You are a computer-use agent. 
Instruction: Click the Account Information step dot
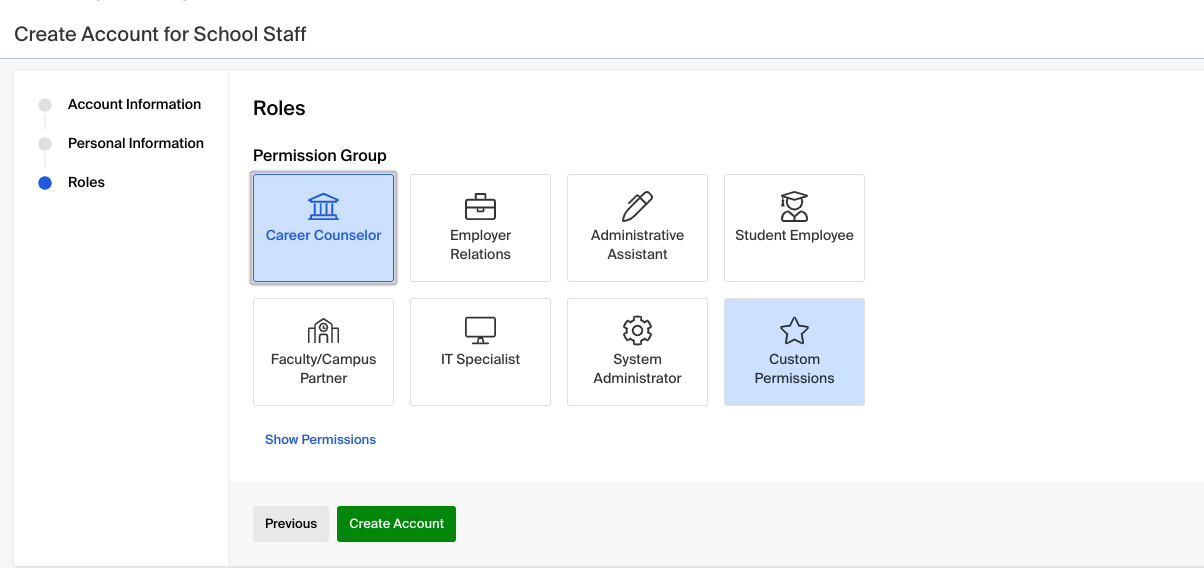(x=45, y=105)
